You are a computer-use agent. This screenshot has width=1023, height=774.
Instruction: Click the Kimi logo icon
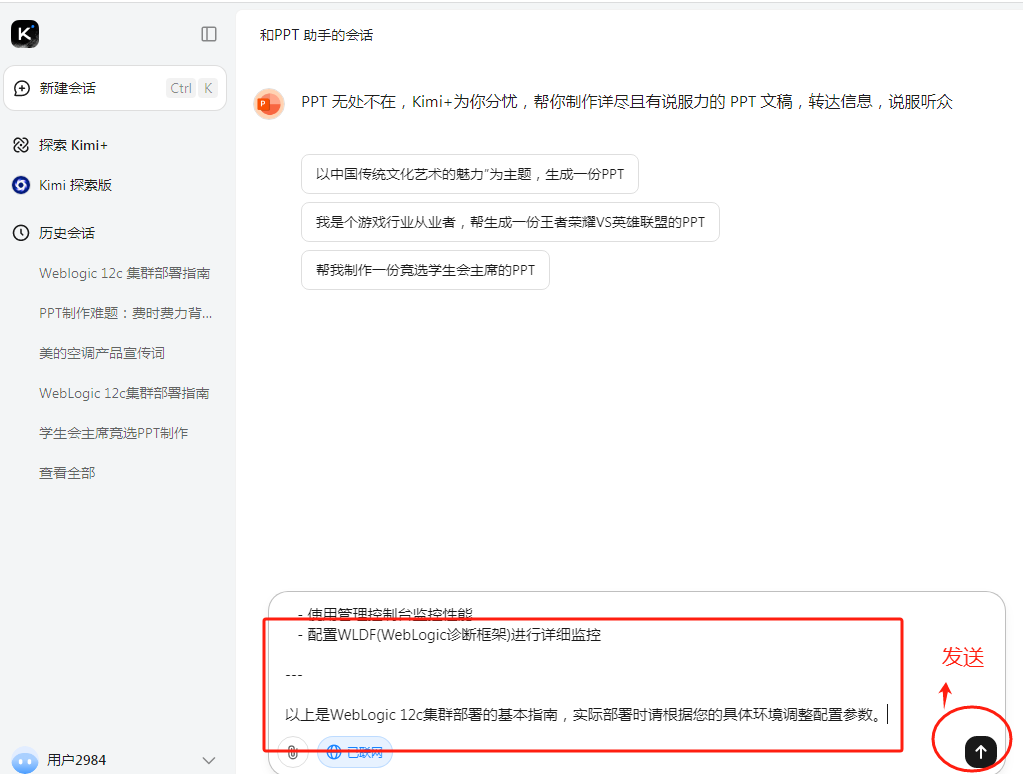[25, 34]
